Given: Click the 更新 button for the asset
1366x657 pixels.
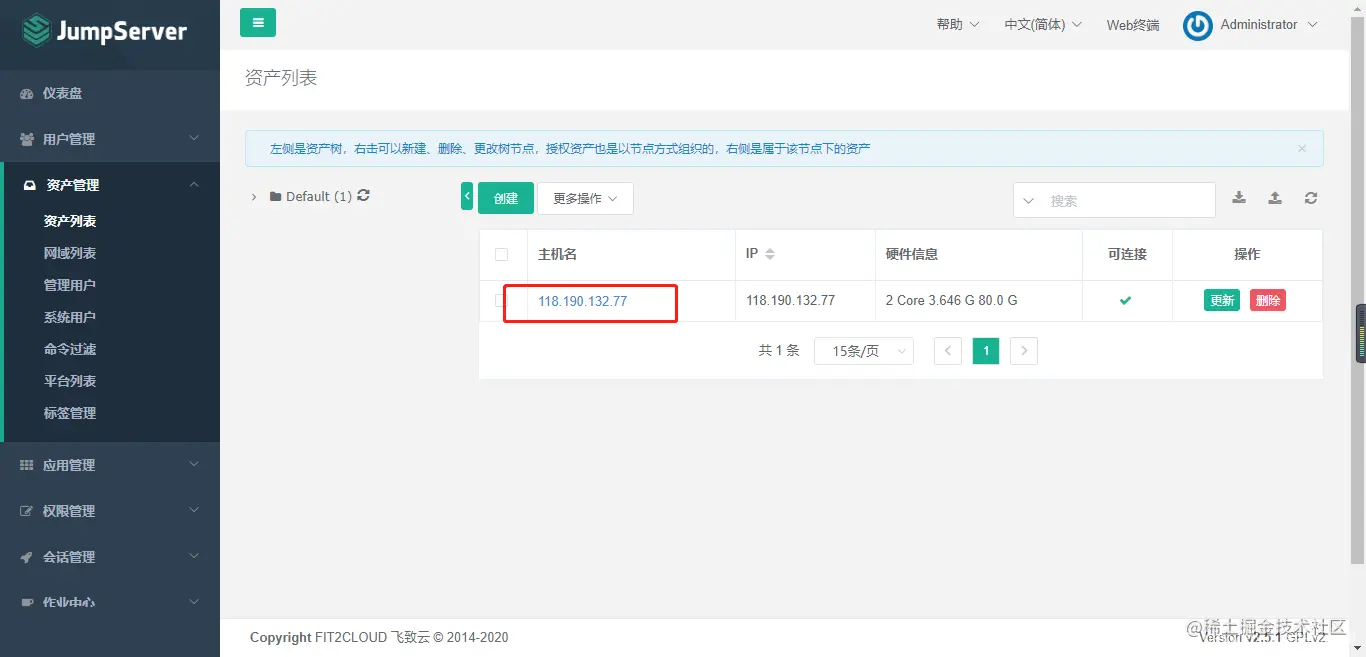Looking at the screenshot, I should (1222, 300).
